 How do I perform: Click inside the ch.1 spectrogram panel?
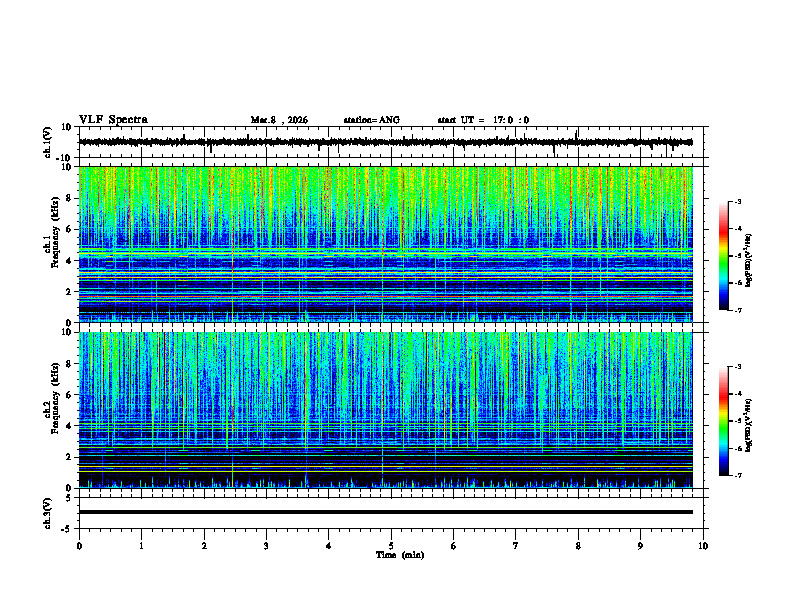385,244
